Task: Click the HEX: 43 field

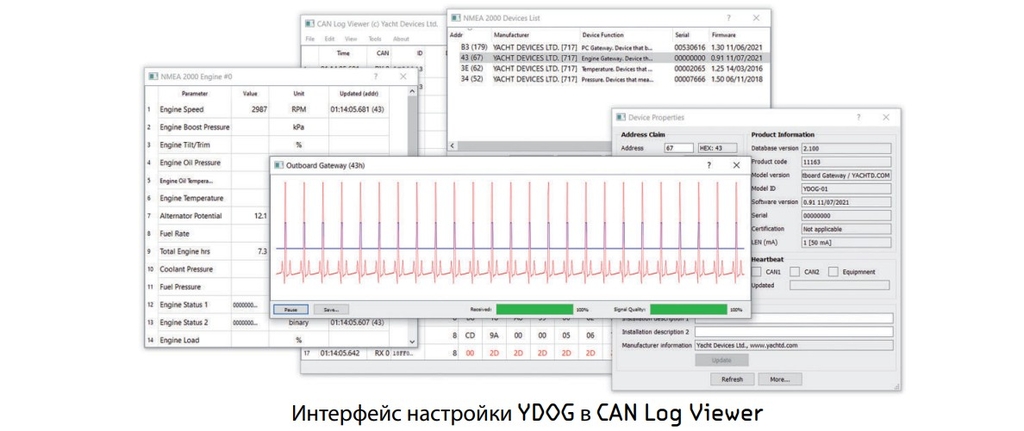Action: 717,148
